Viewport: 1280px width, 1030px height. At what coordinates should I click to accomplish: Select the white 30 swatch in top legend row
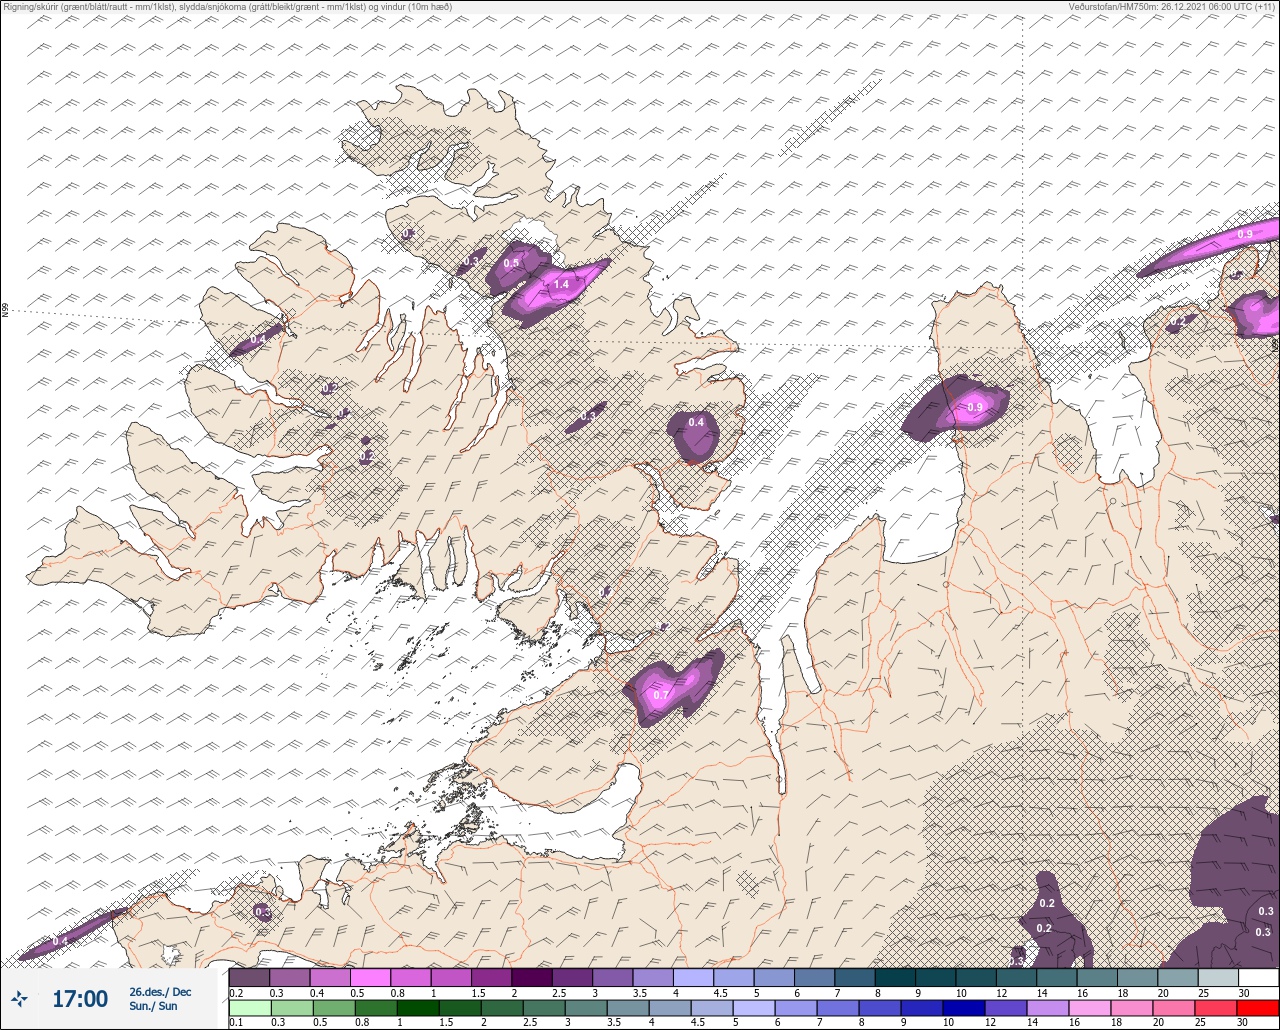[1258, 977]
